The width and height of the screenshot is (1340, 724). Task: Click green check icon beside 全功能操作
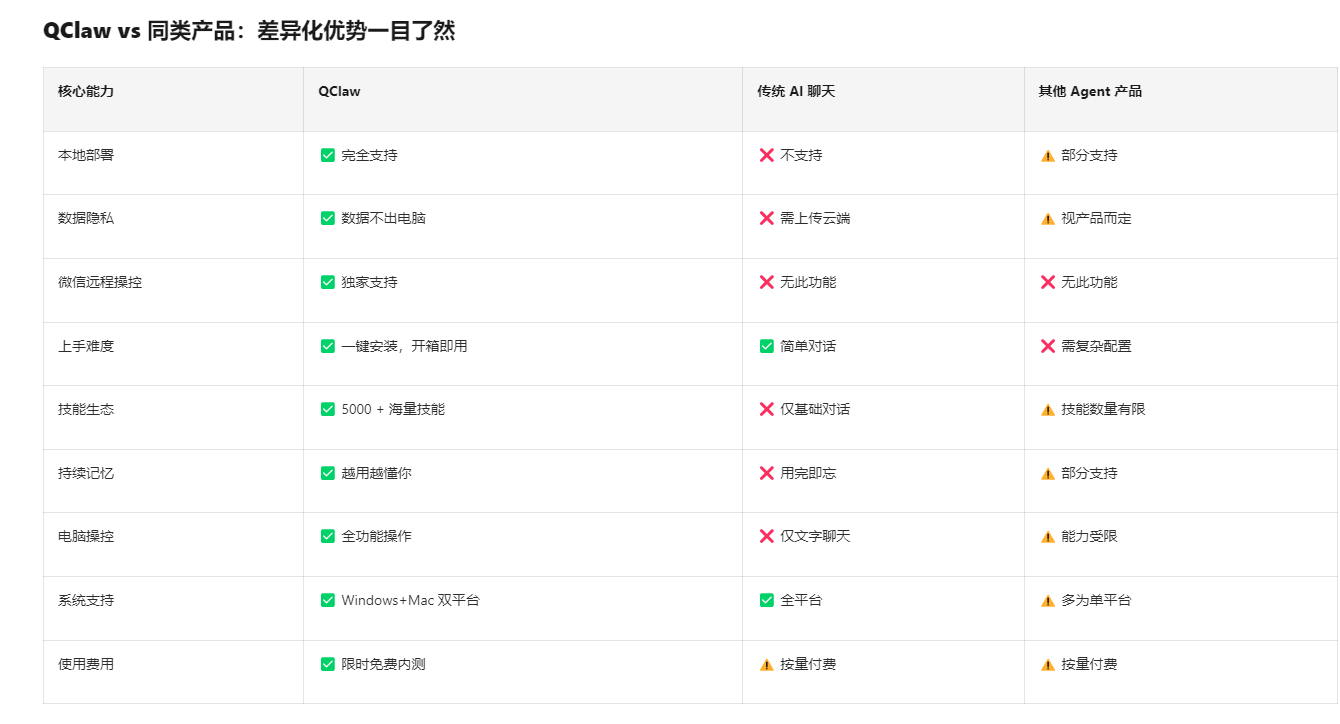[x=328, y=536]
